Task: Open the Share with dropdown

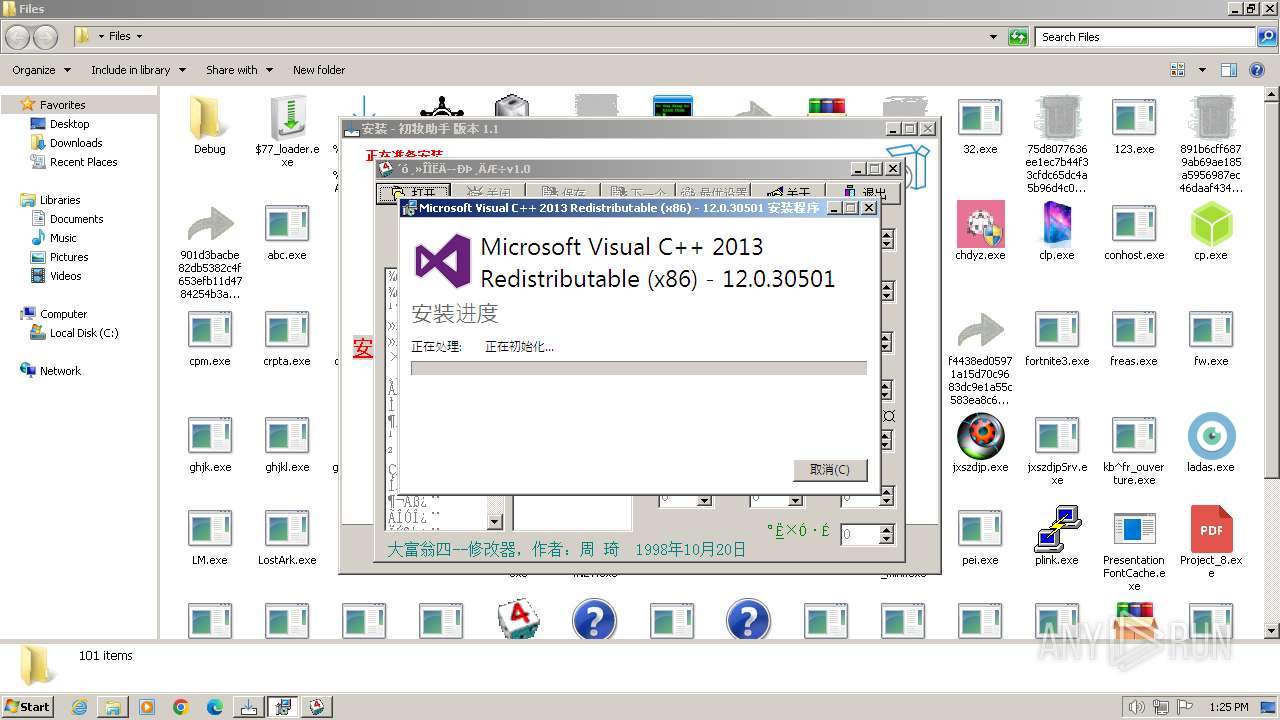Action: (x=239, y=70)
